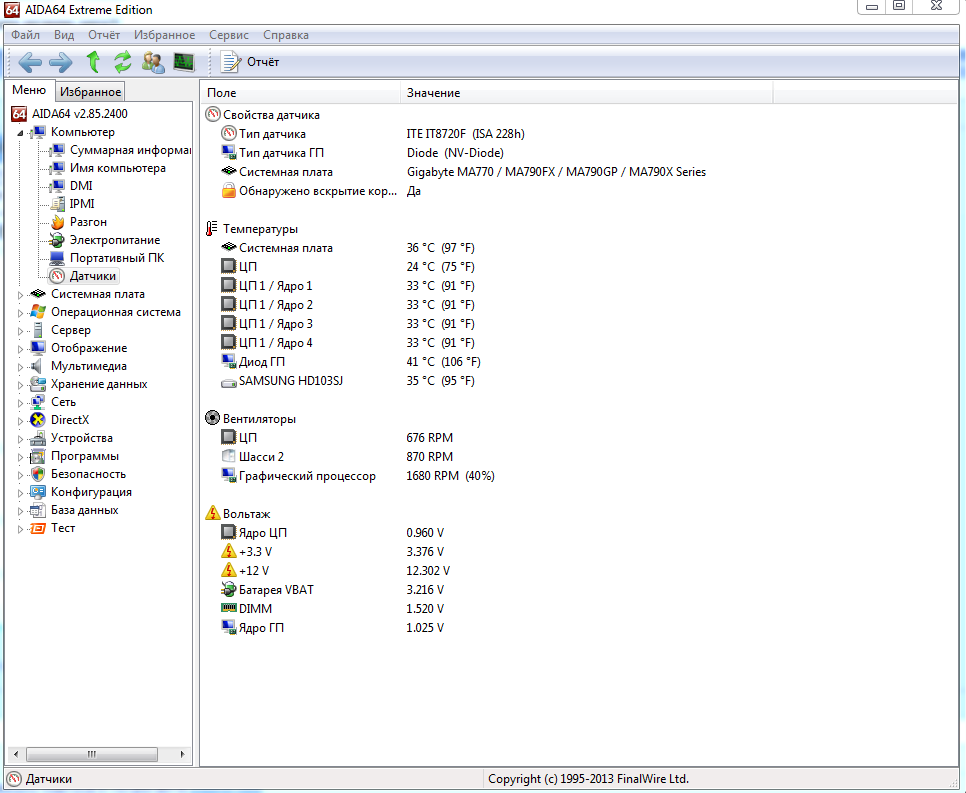Open the Отчёт menu in menu bar
Viewport: 966px width, 793px height.
pos(104,35)
